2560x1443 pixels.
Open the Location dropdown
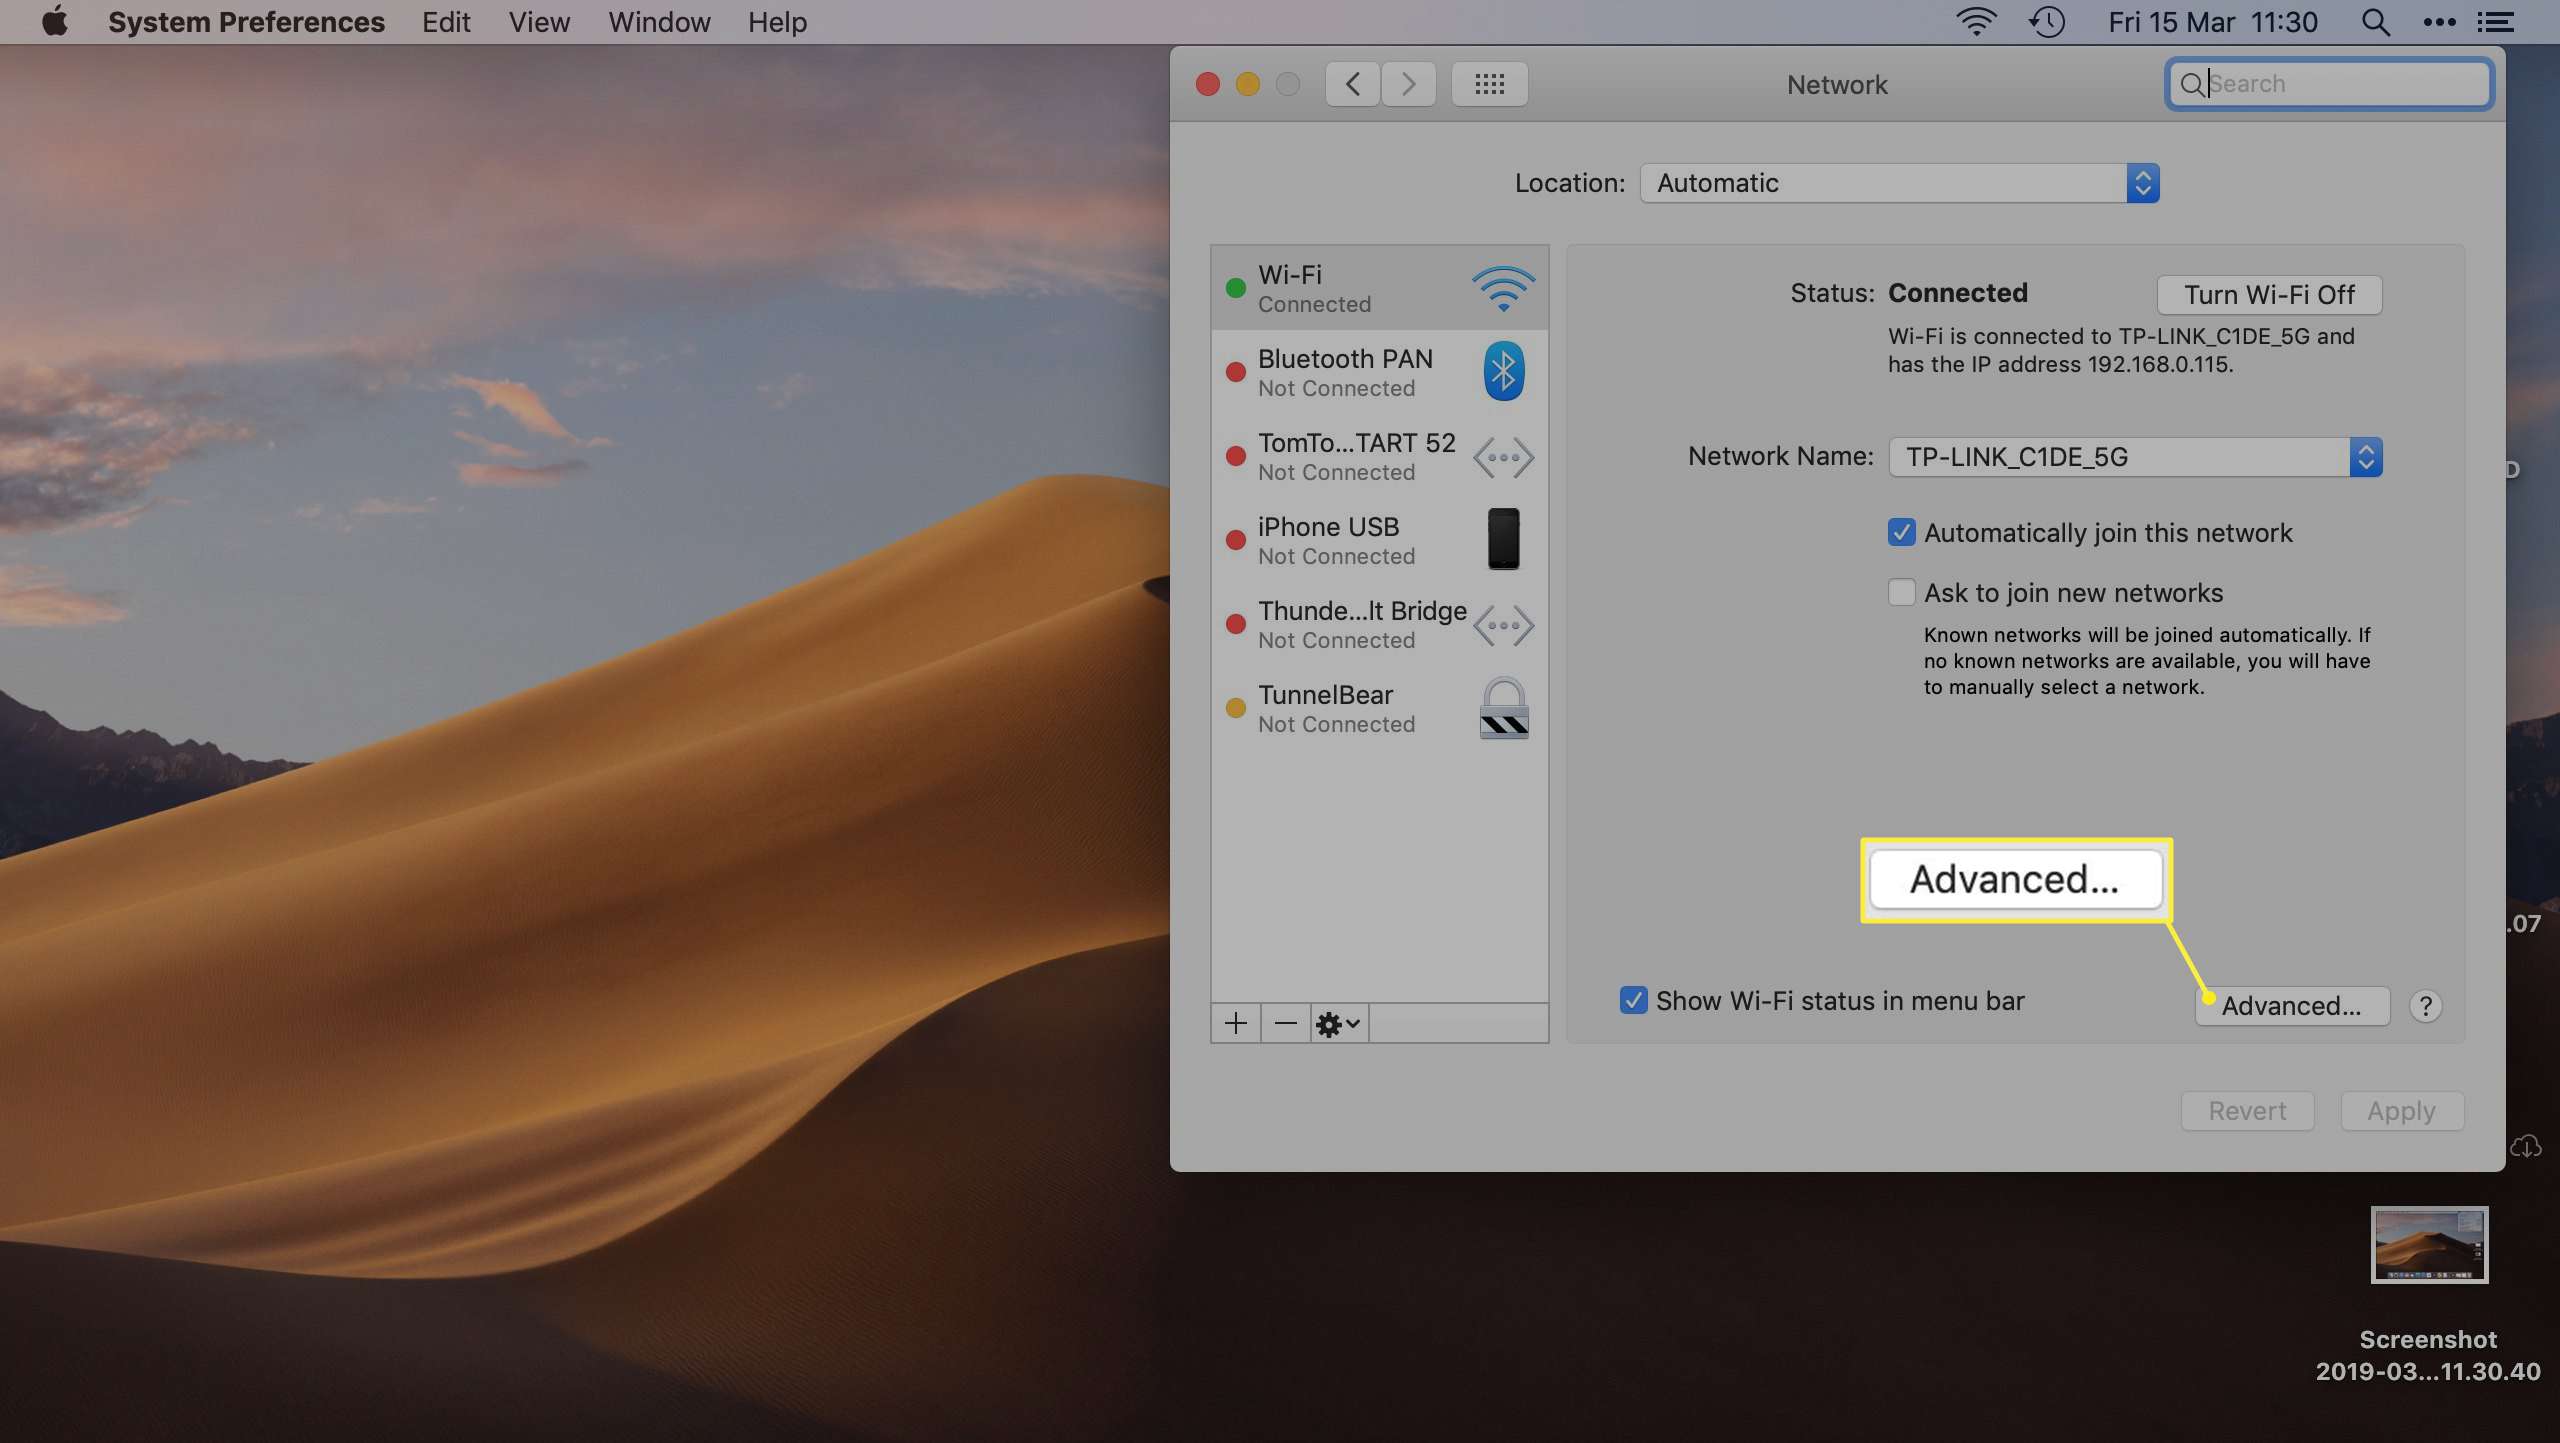pos(1899,183)
